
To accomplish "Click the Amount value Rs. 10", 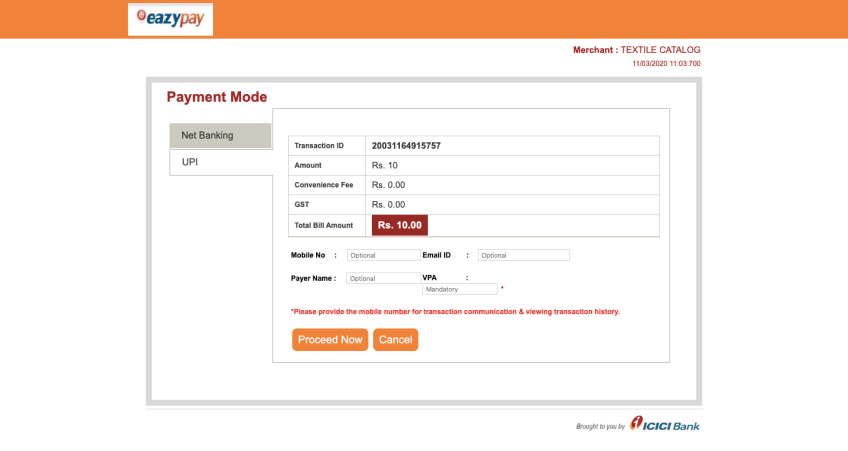I will pos(385,165).
